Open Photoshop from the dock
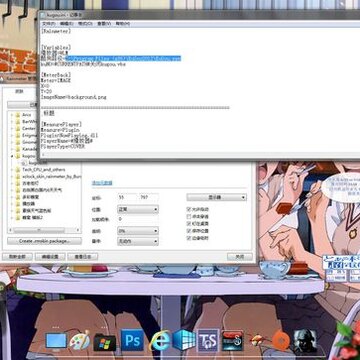This screenshot has height=360, width=360. tap(132, 340)
